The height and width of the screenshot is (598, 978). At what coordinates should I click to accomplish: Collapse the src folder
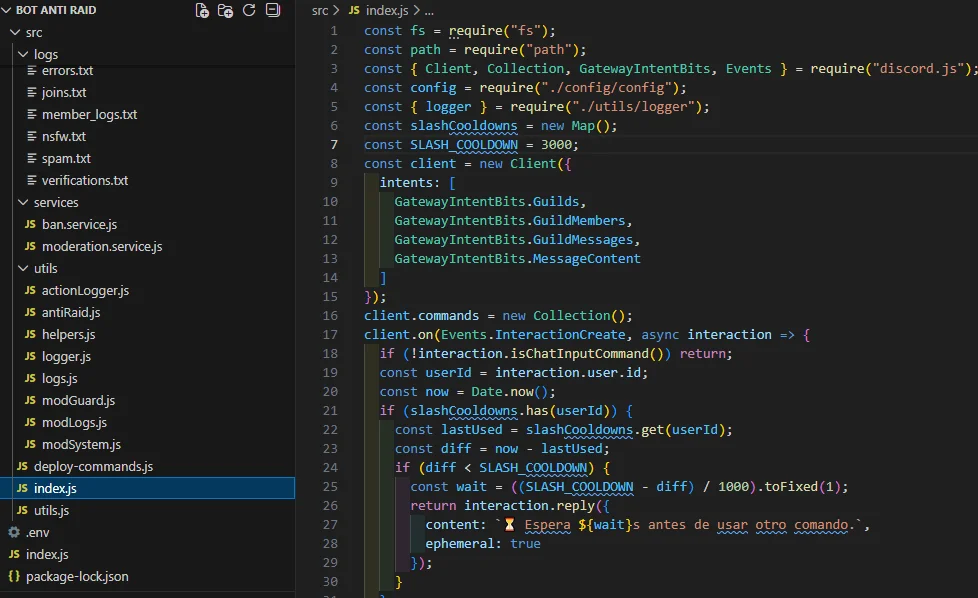15,32
